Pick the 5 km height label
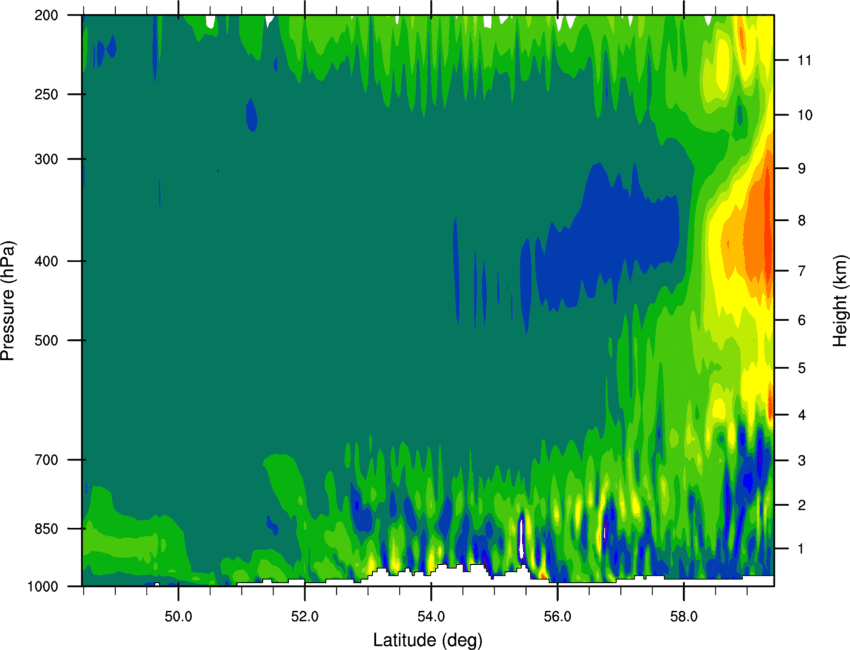This screenshot has height=650, width=850. point(801,368)
